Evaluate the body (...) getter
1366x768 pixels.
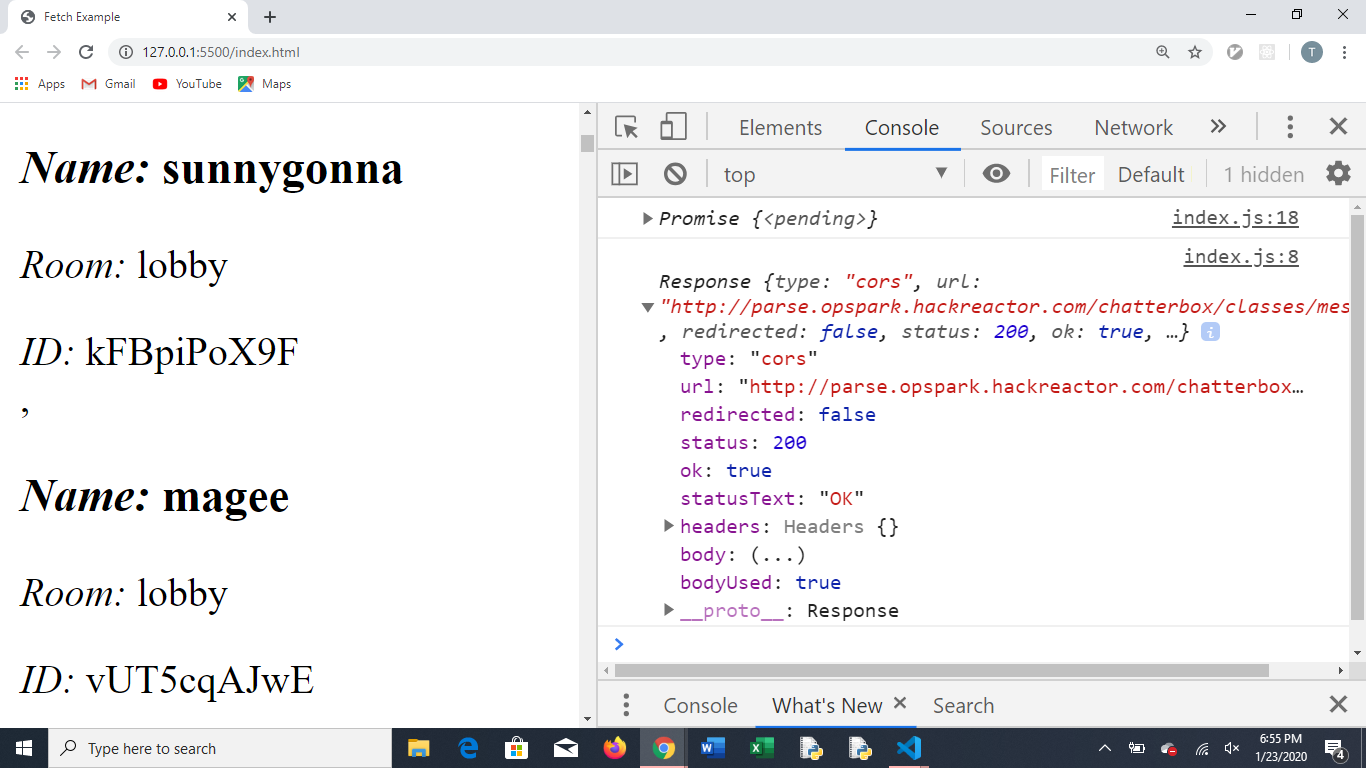(x=778, y=554)
